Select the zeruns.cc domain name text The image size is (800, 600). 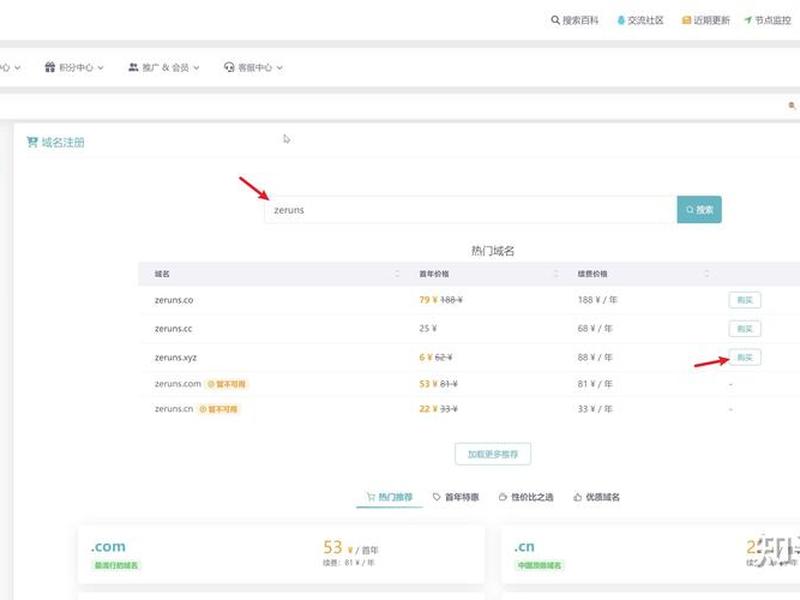pyautogui.click(x=173, y=329)
